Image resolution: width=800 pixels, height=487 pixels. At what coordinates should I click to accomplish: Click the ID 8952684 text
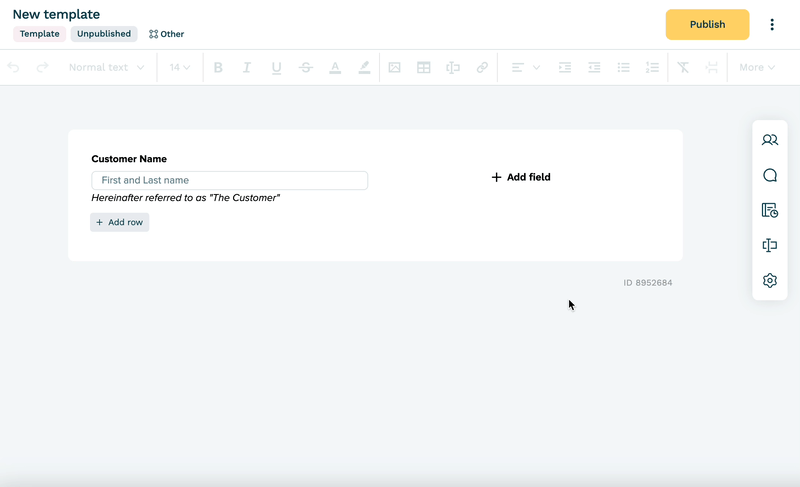click(x=648, y=283)
